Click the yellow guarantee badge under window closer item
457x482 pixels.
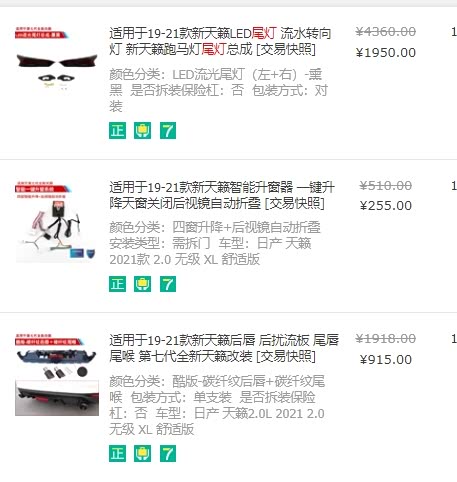(142, 284)
